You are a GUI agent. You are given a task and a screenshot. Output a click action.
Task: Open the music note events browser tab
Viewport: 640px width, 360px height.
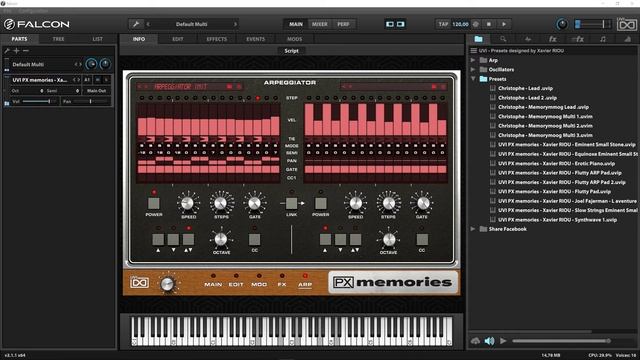pyautogui.click(x=603, y=39)
